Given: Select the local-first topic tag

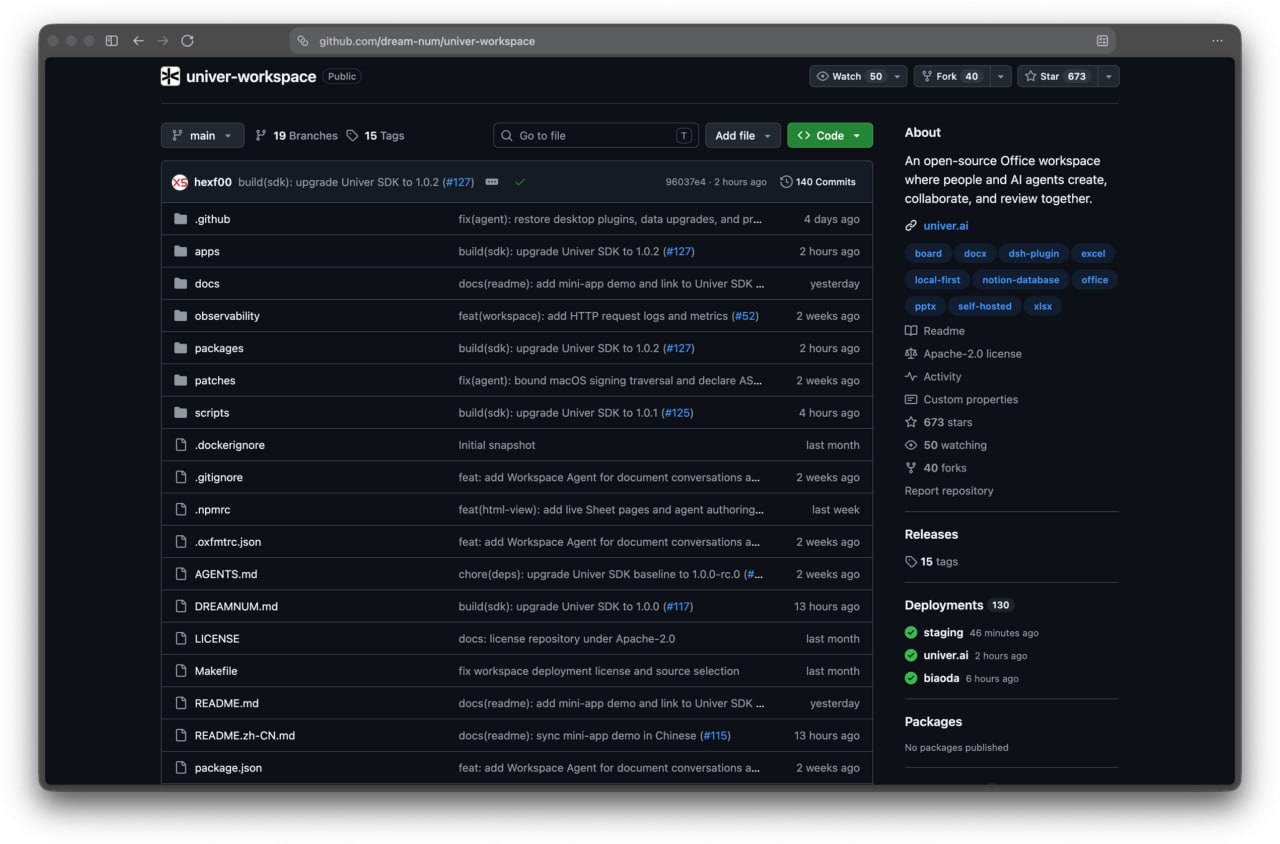Looking at the screenshot, I should coord(937,280).
